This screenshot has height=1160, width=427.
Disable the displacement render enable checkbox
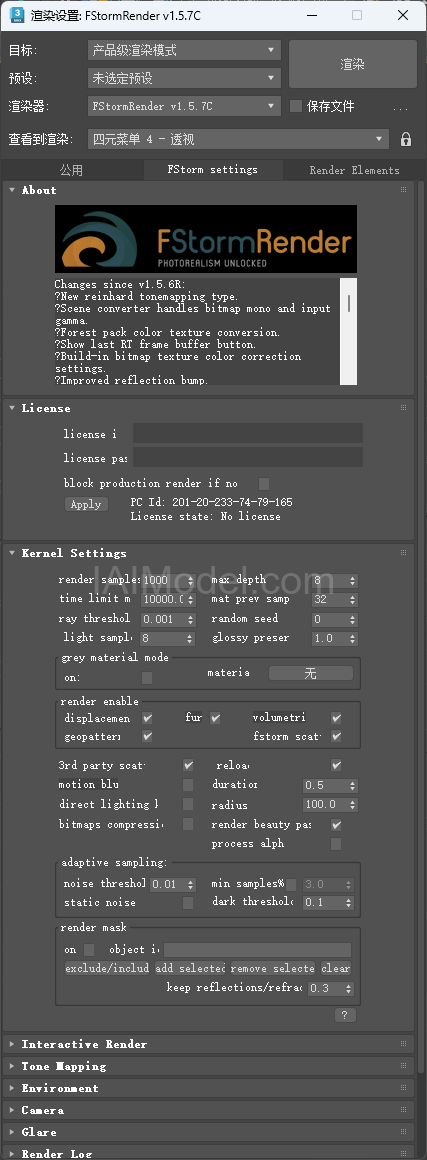[147, 718]
